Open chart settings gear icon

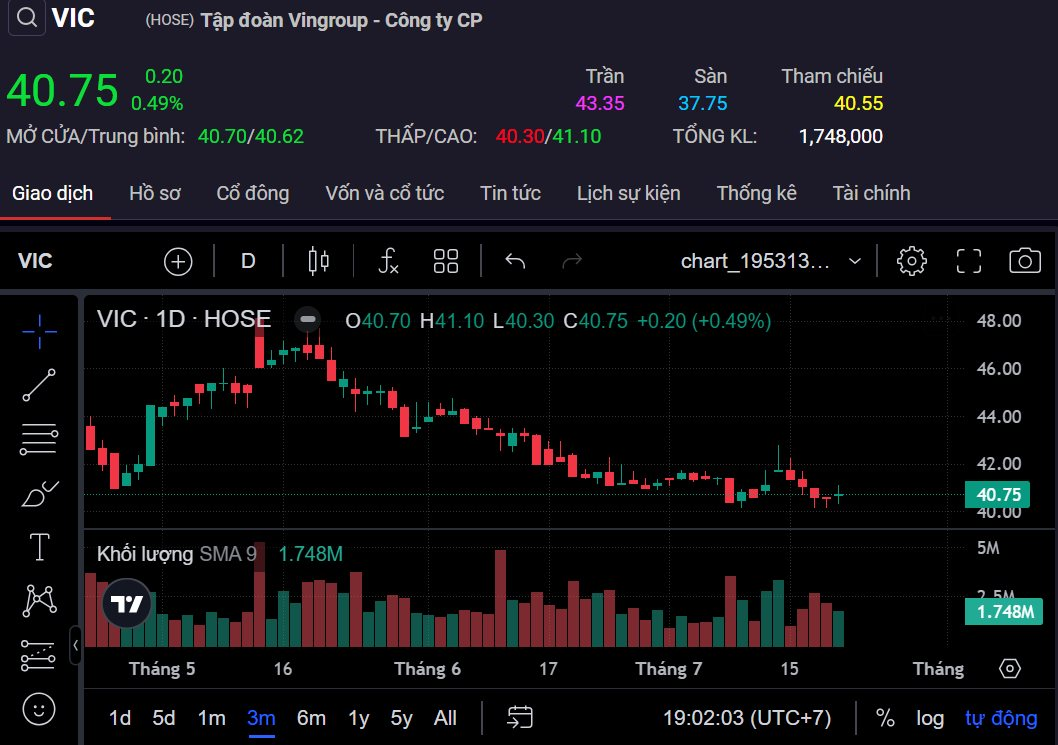[x=911, y=262]
